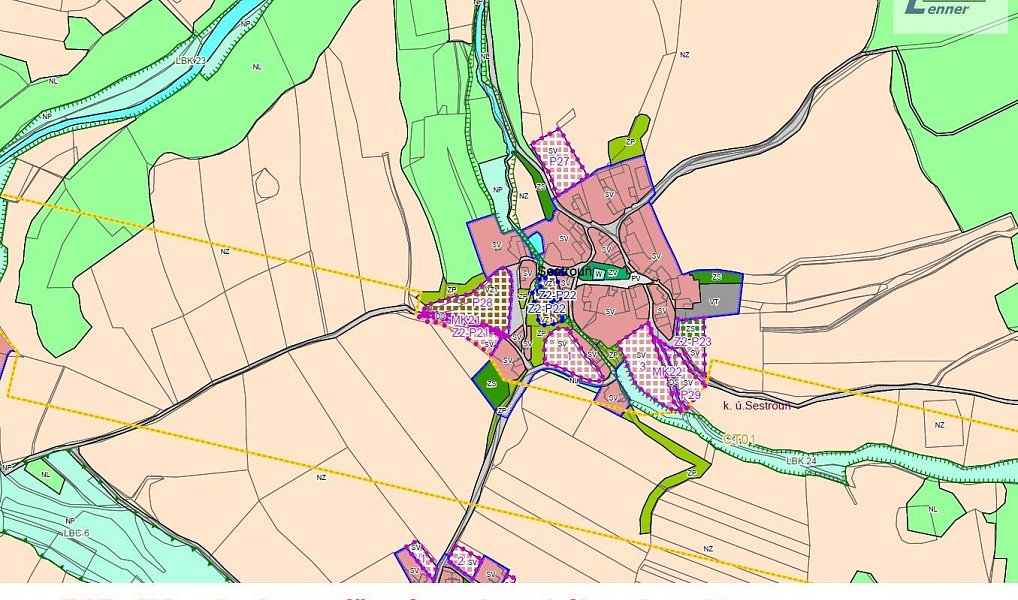Click the orange CT01 corridor label

(739, 440)
